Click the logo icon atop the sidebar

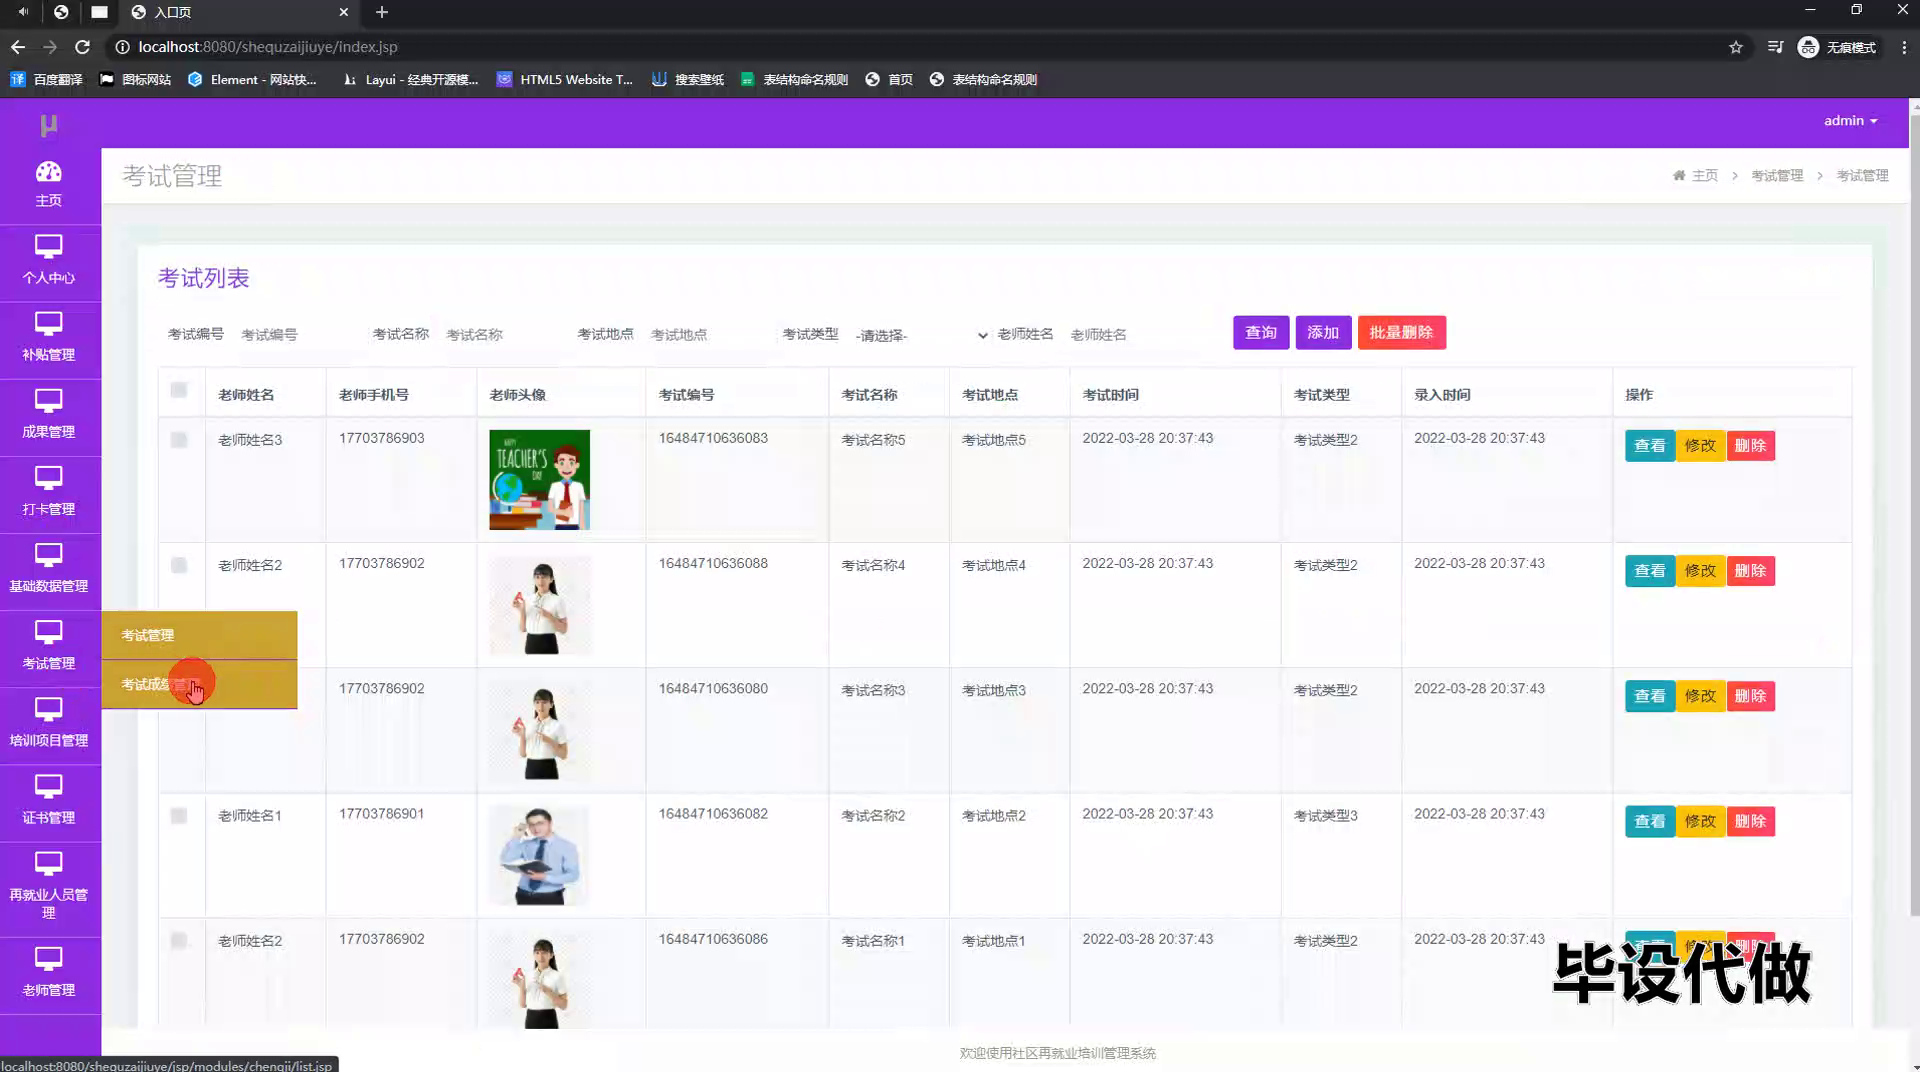pyautogui.click(x=48, y=125)
